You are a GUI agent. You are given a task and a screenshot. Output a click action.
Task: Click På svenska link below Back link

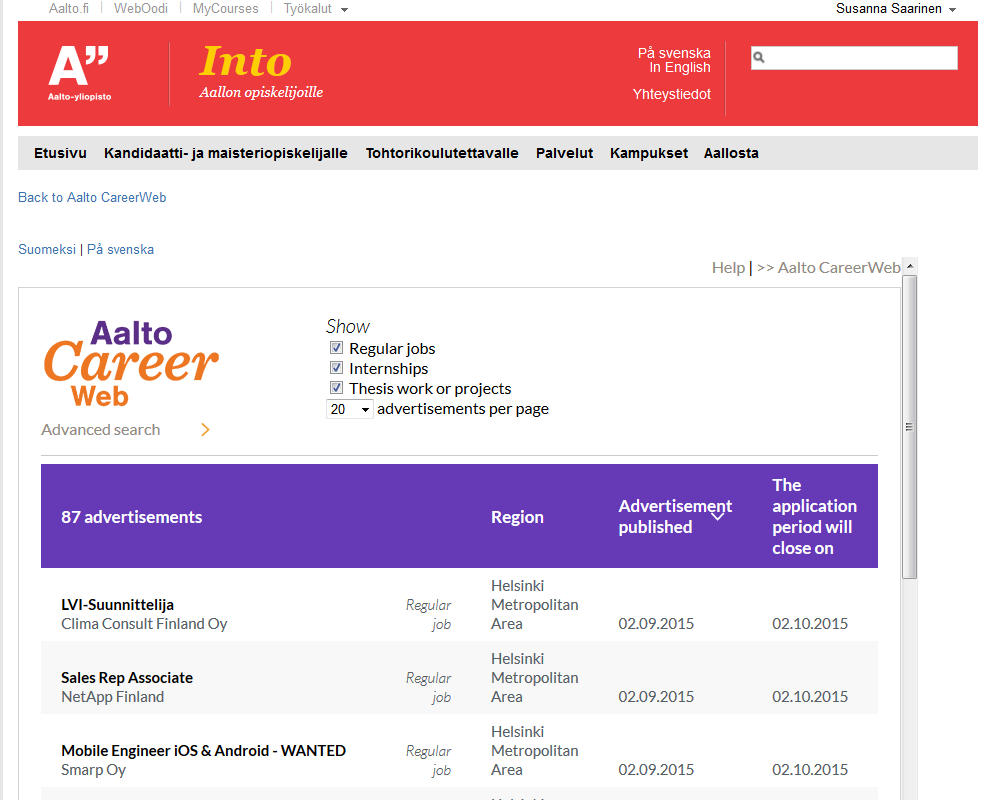[x=121, y=249]
